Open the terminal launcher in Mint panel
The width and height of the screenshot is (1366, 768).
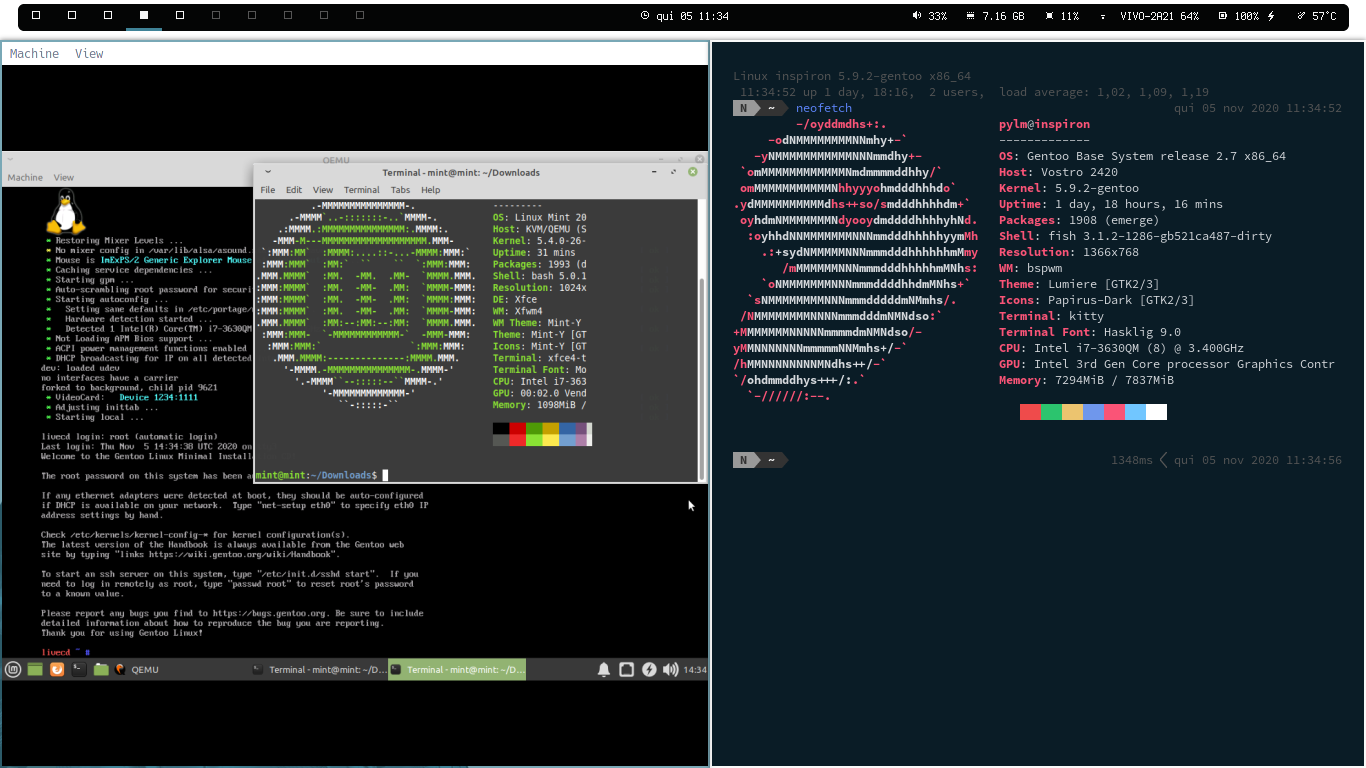[79, 670]
